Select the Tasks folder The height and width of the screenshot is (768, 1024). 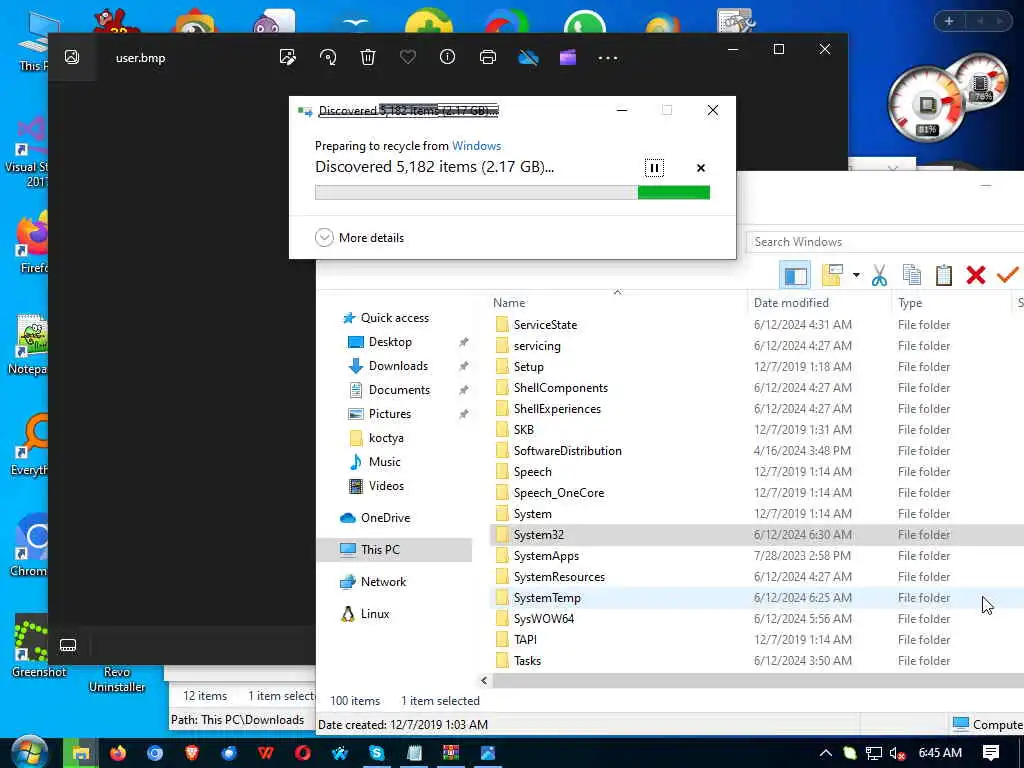(x=527, y=661)
